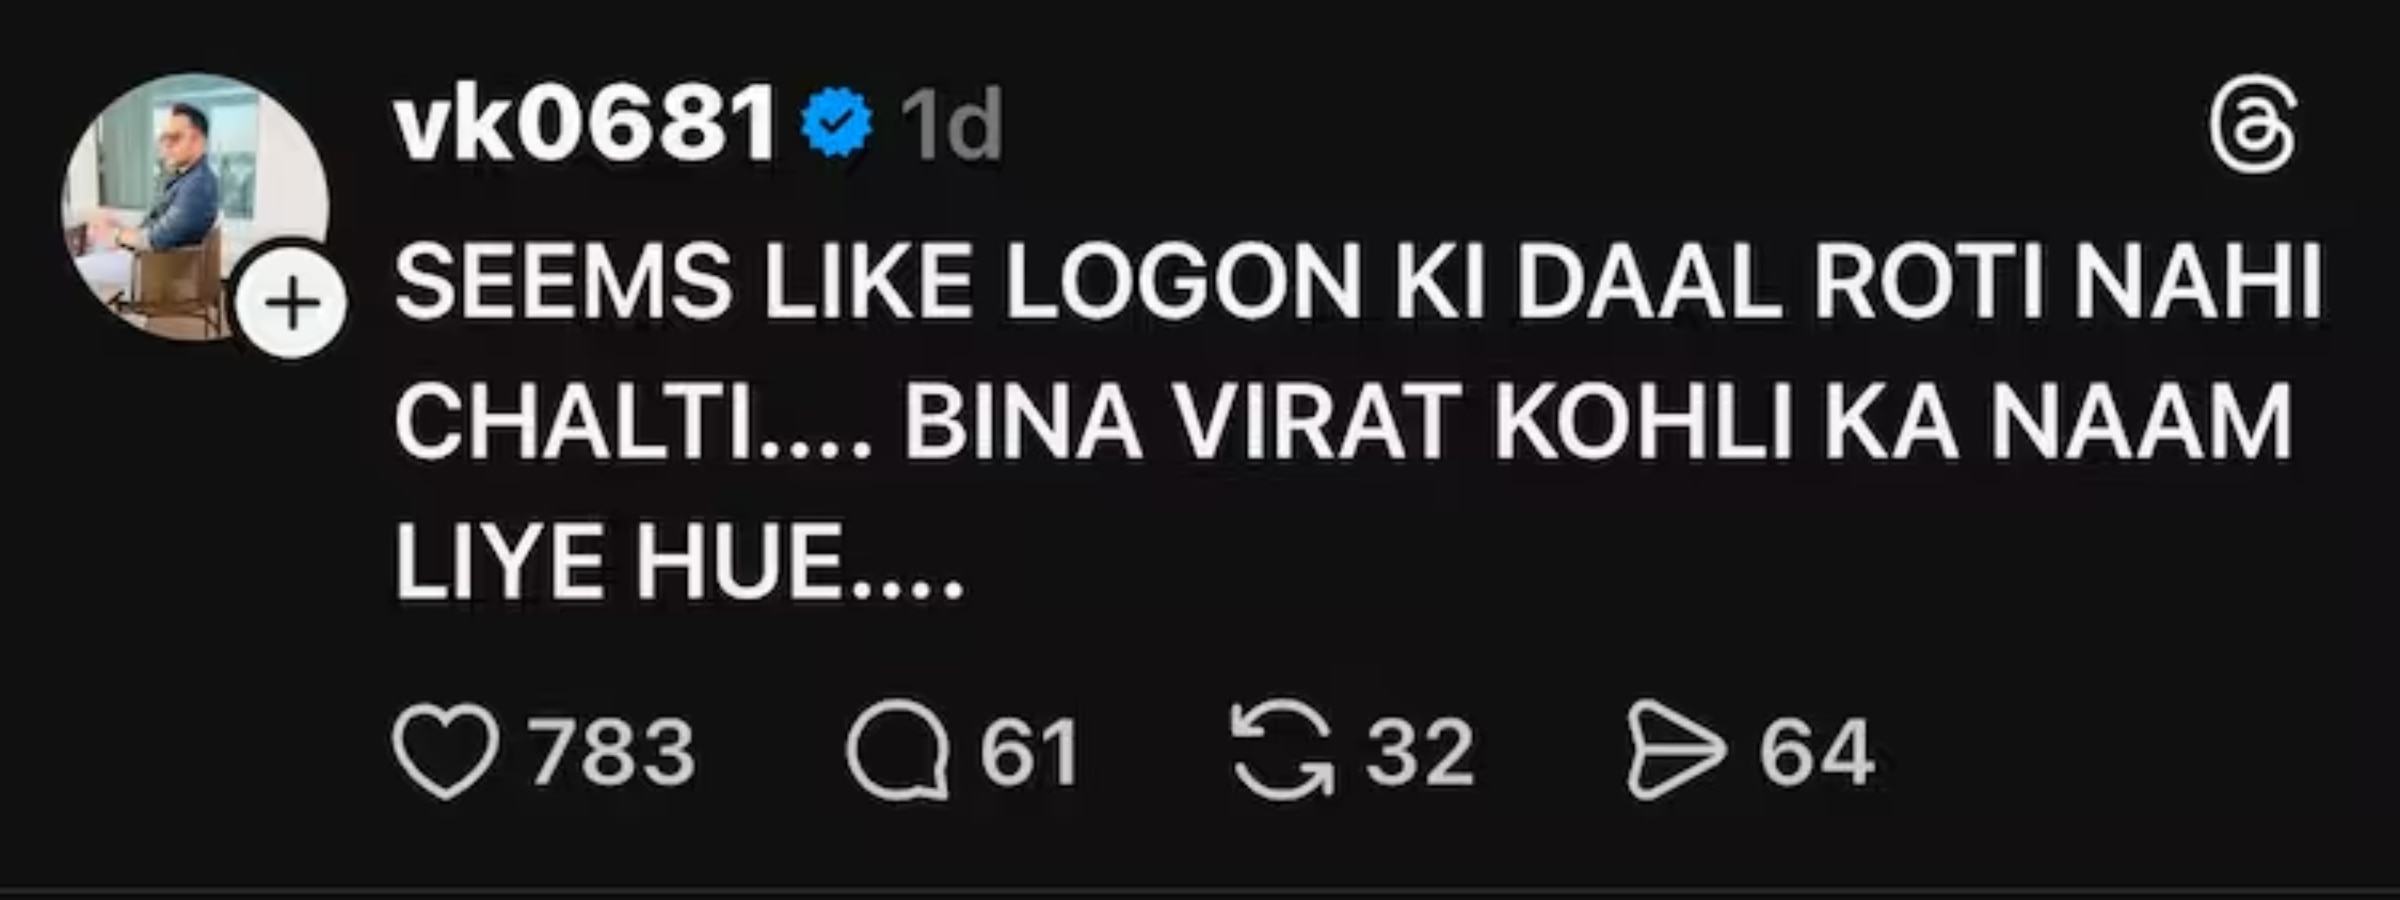Screen dimensions: 2400x900
Task: View the 32 reposts count
Action: pyautogui.click(x=1419, y=752)
